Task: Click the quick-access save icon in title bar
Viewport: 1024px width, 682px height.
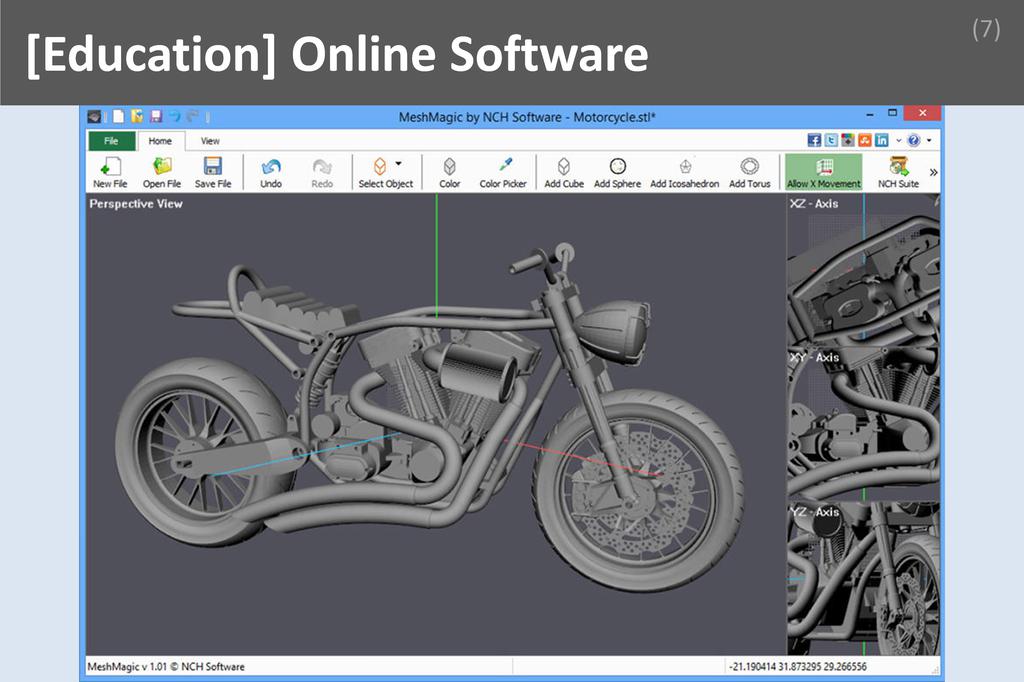Action: pyautogui.click(x=155, y=116)
